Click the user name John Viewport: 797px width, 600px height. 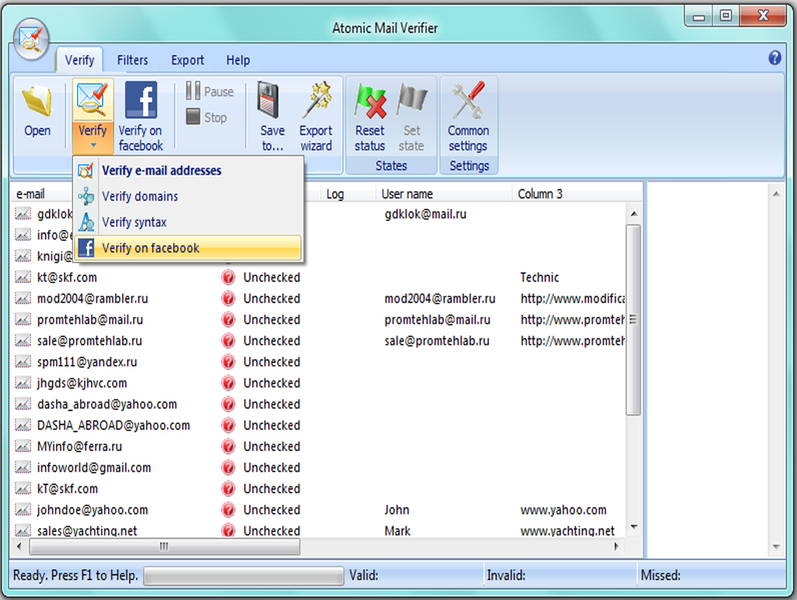(x=396, y=509)
